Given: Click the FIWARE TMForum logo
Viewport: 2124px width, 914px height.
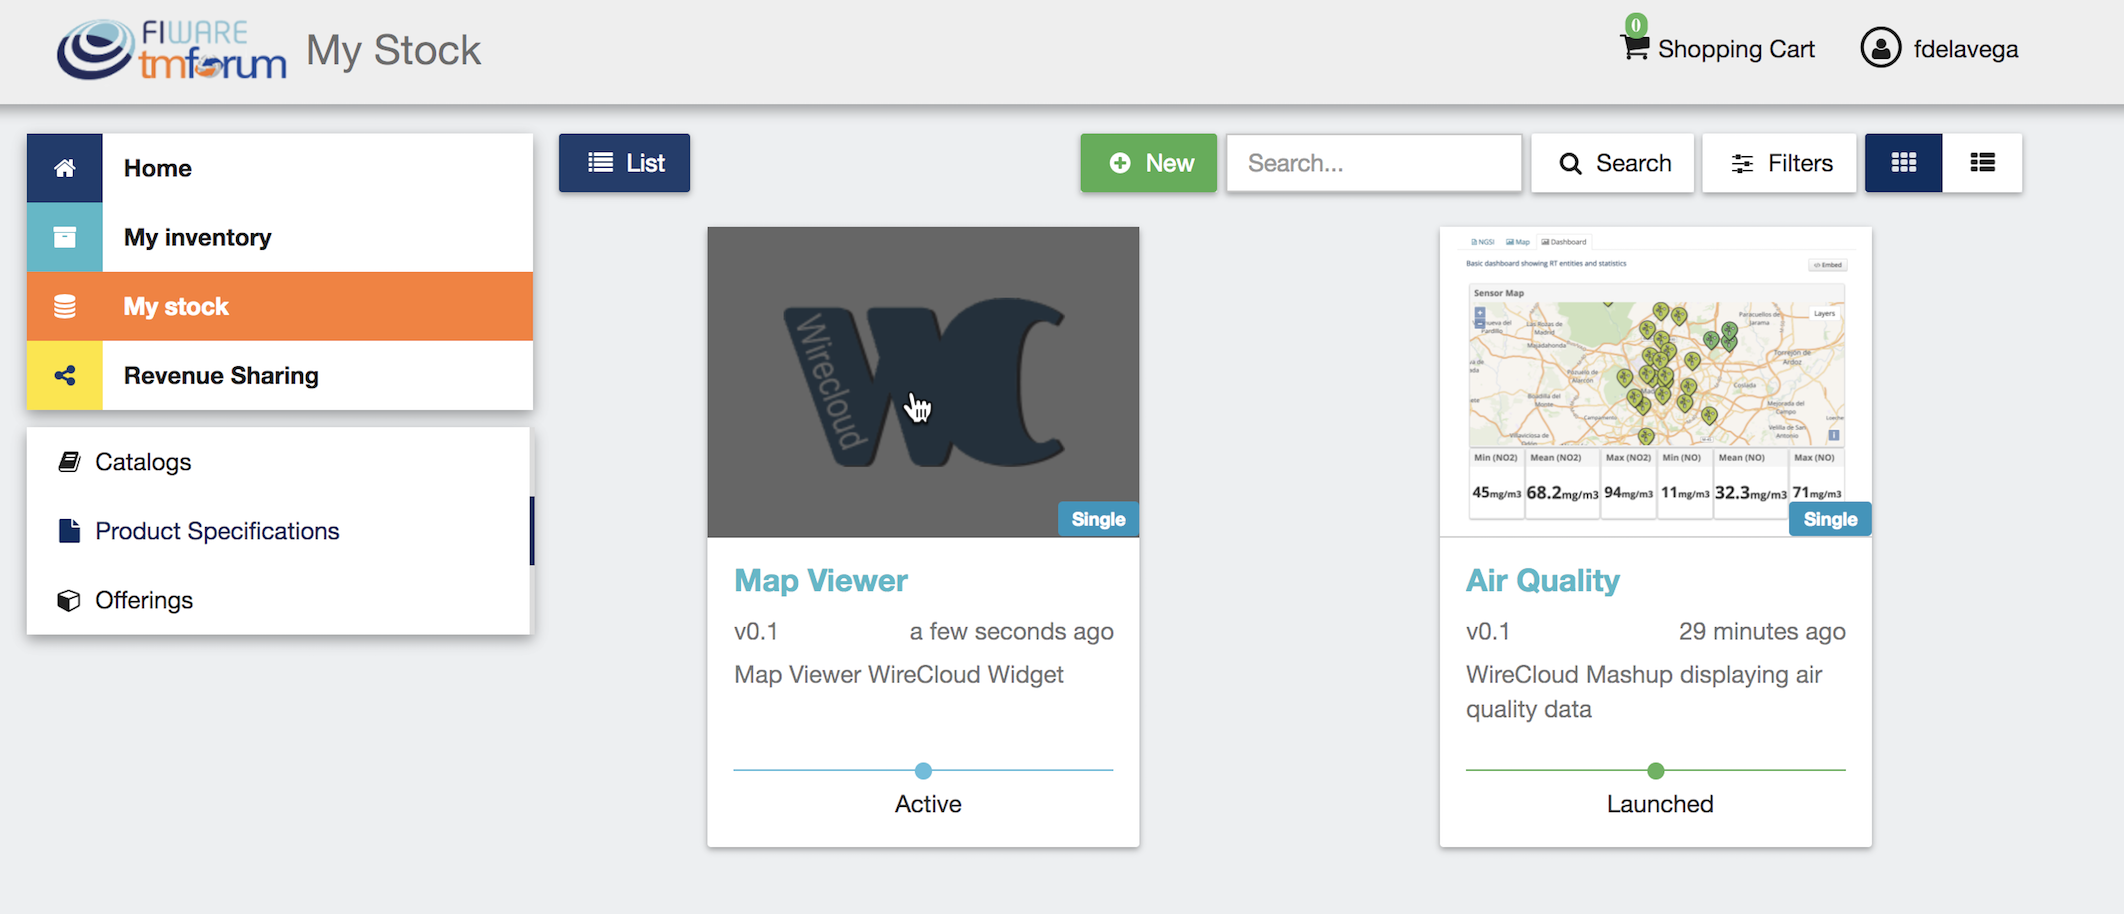Looking at the screenshot, I should [171, 50].
